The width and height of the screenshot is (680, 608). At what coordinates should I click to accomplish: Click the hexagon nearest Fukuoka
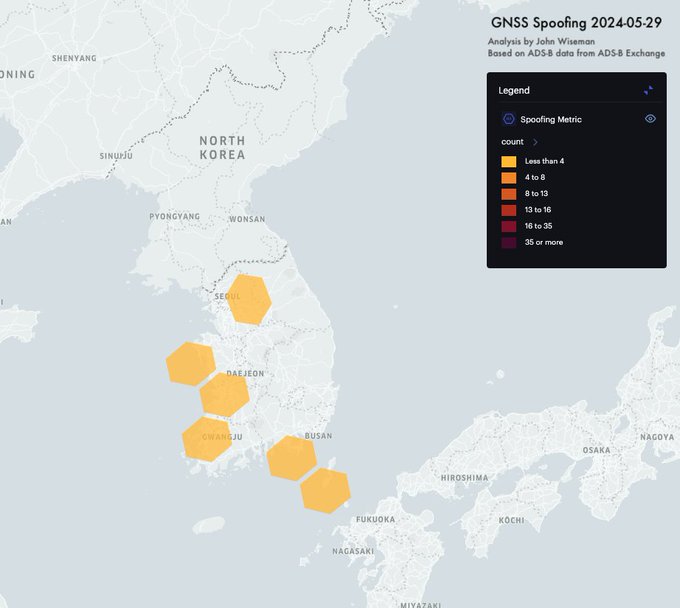(x=325, y=490)
